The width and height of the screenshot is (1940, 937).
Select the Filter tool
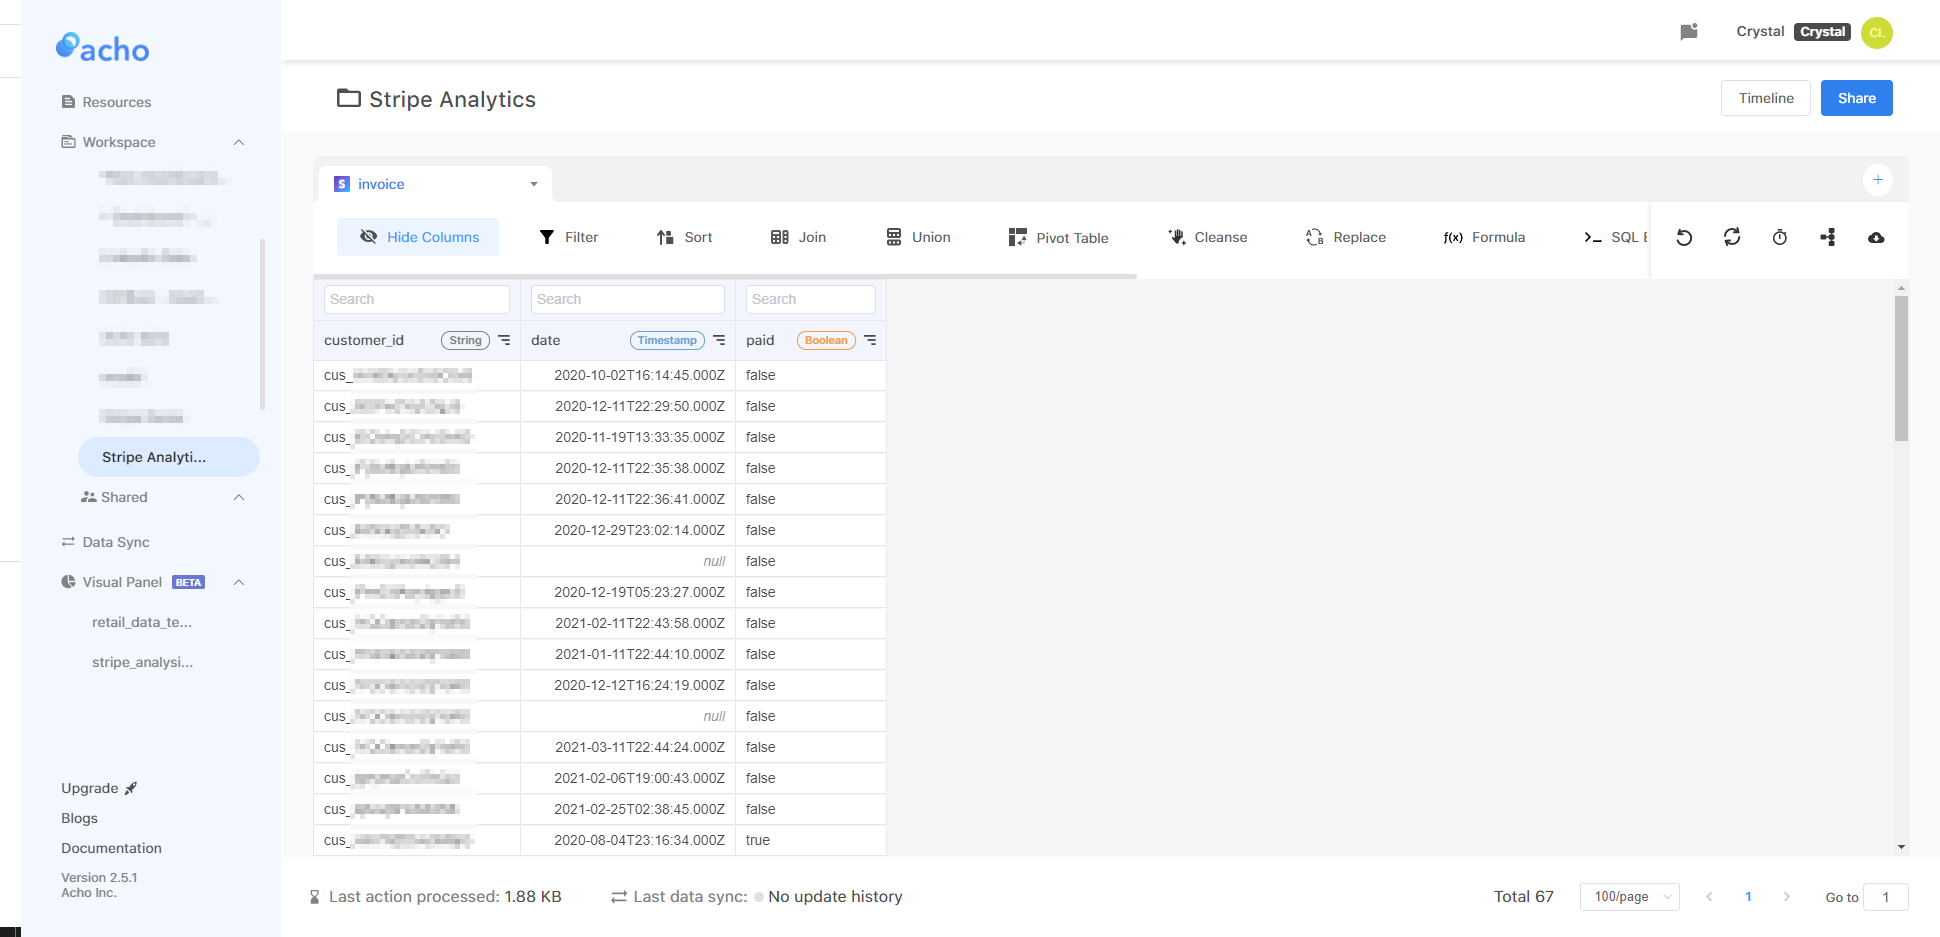tap(568, 237)
